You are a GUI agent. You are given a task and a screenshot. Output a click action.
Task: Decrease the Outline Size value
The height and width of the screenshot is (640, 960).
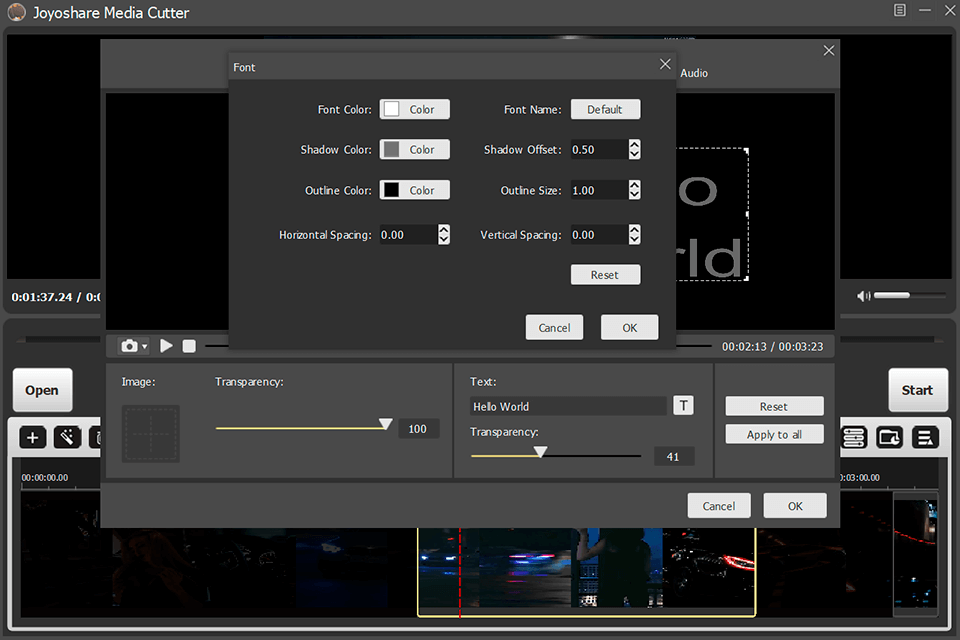(x=634, y=194)
